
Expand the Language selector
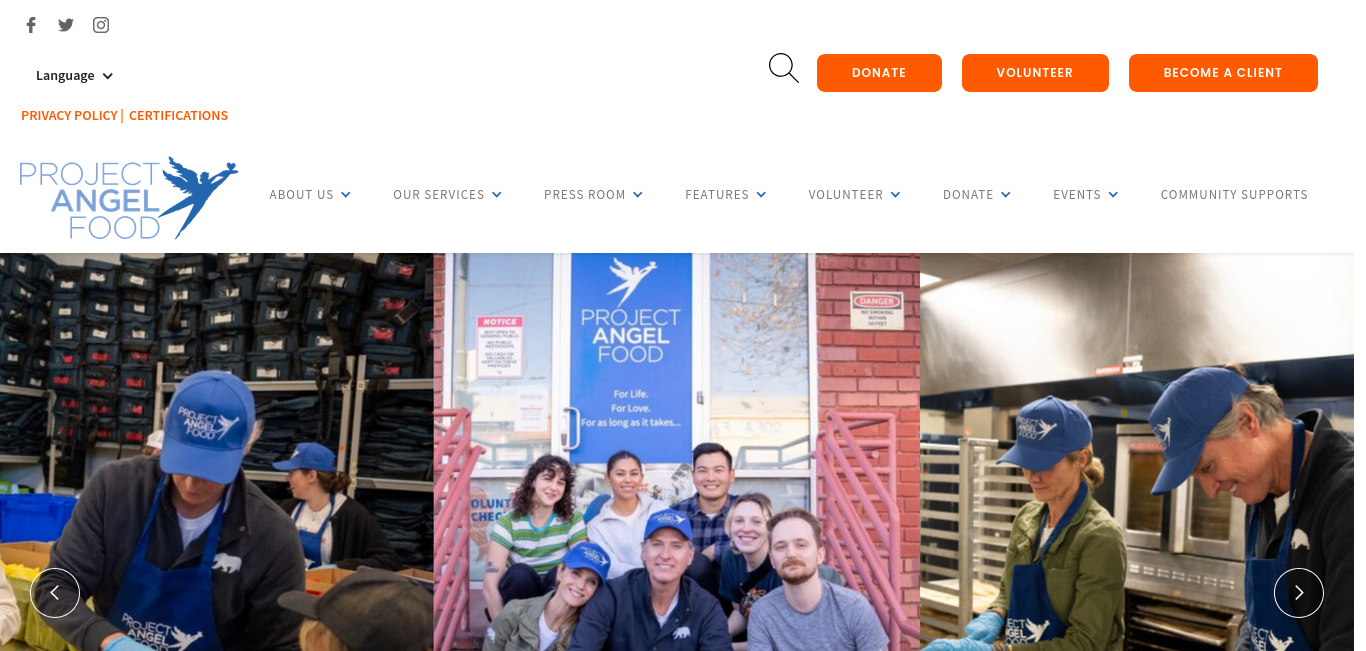(x=74, y=76)
